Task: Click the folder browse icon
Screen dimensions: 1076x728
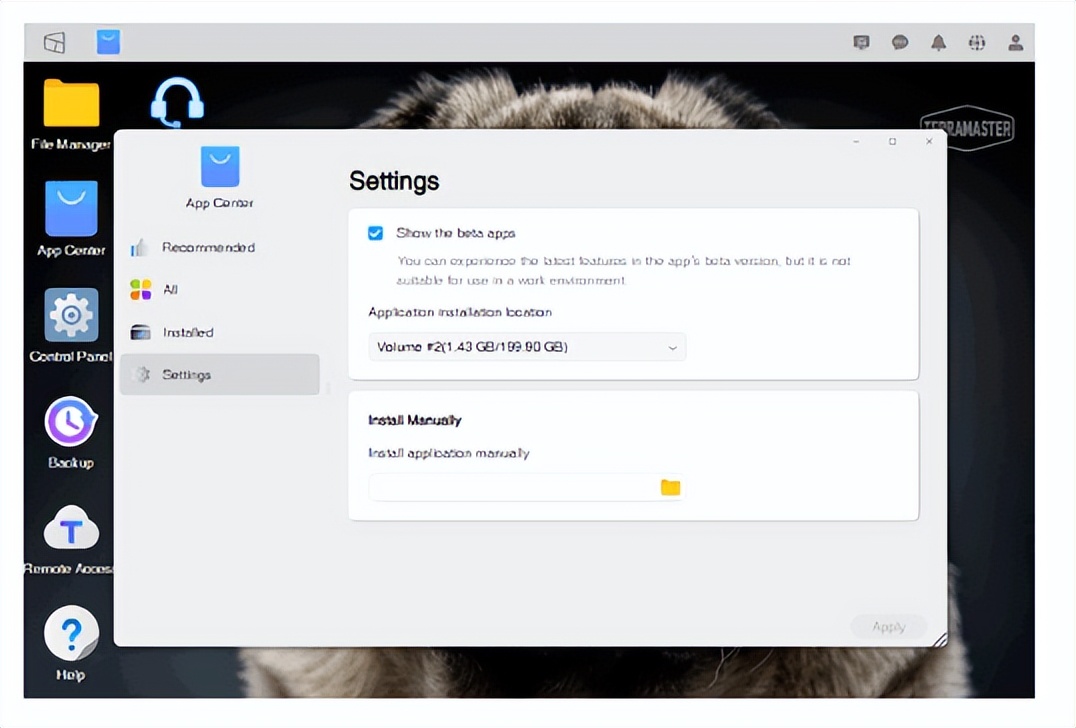Action: (x=670, y=487)
